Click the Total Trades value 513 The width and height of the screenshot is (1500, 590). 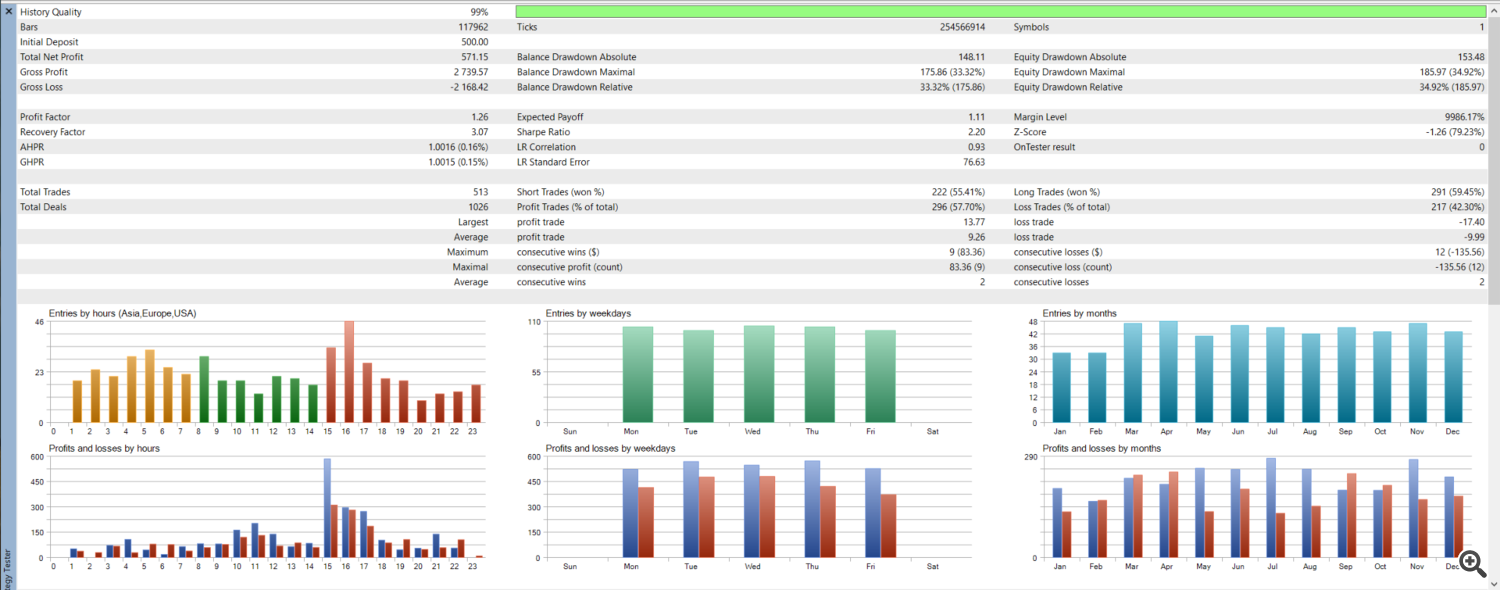pos(480,192)
